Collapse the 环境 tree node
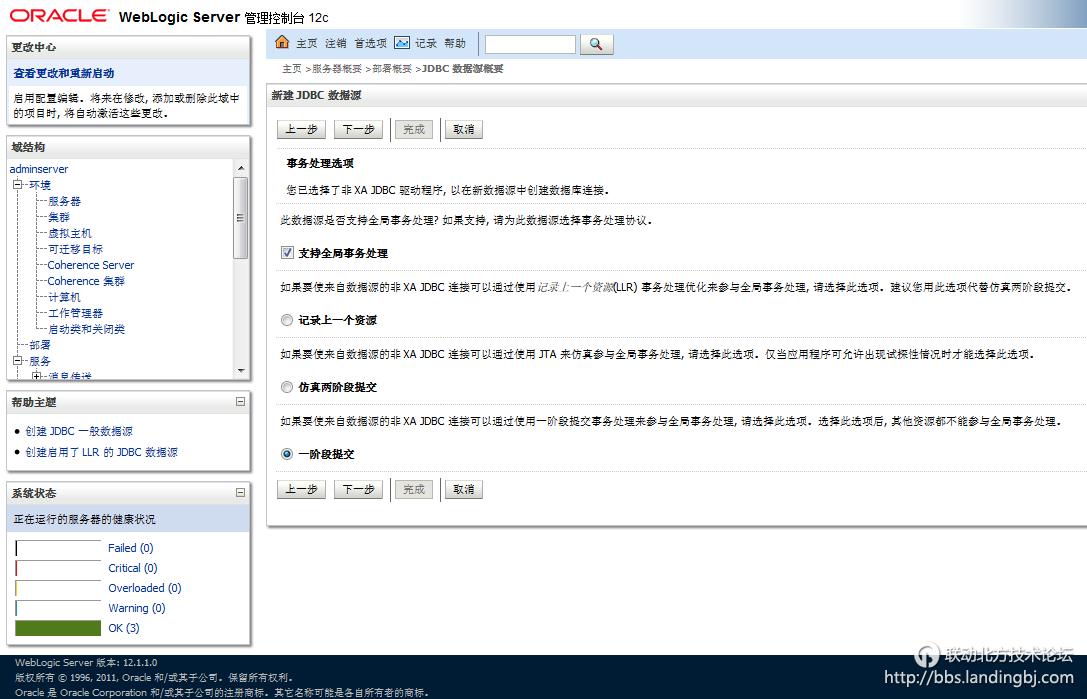 click(x=18, y=184)
